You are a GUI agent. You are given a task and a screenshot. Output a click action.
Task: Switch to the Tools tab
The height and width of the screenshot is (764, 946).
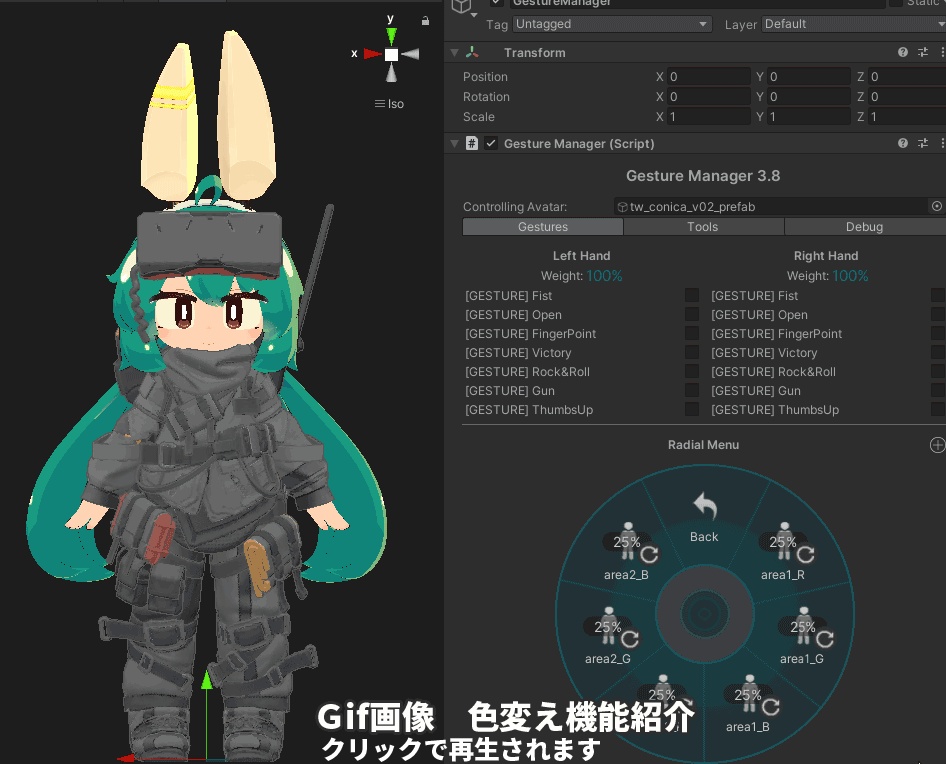(703, 227)
